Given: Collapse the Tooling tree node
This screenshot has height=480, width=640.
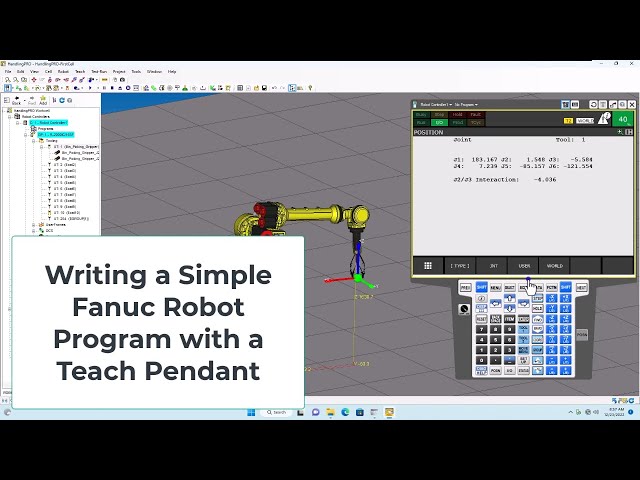Looking at the screenshot, I should (x=33, y=141).
